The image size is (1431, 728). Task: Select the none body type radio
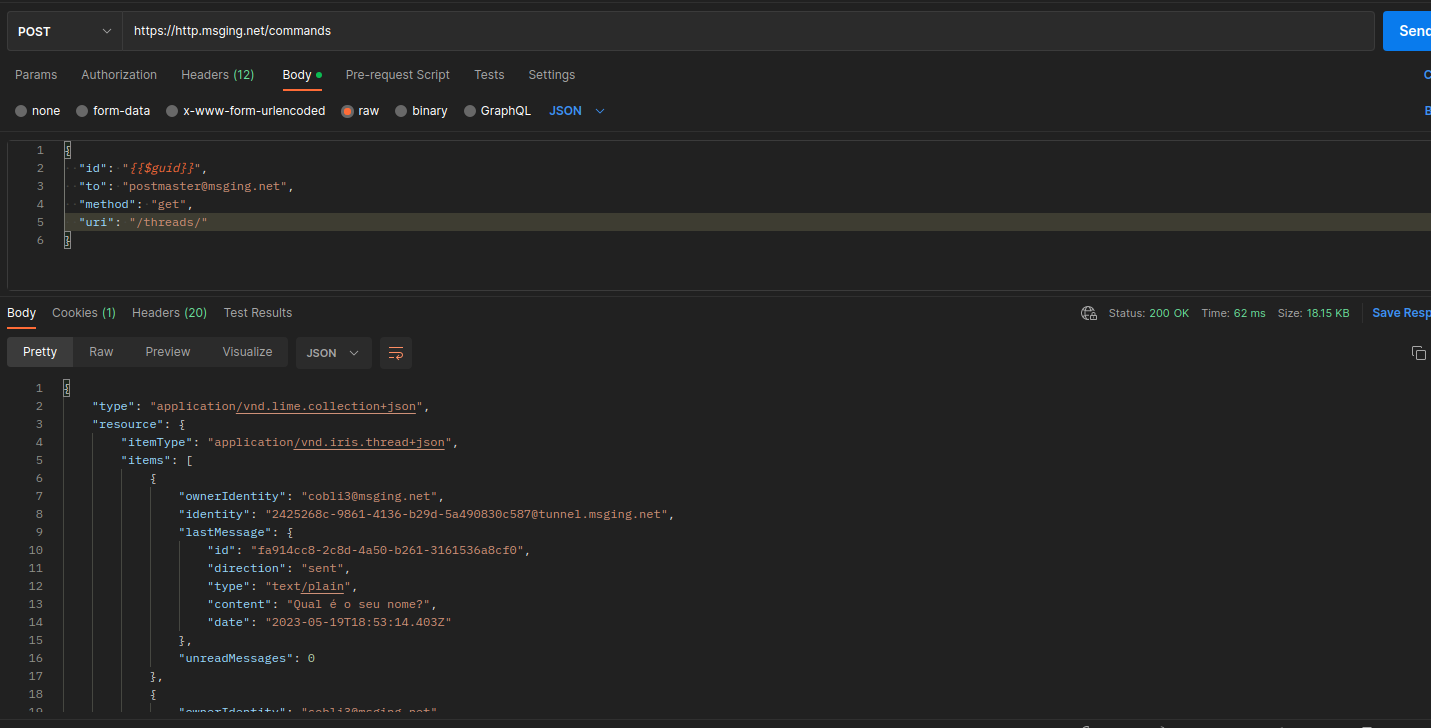click(x=21, y=111)
